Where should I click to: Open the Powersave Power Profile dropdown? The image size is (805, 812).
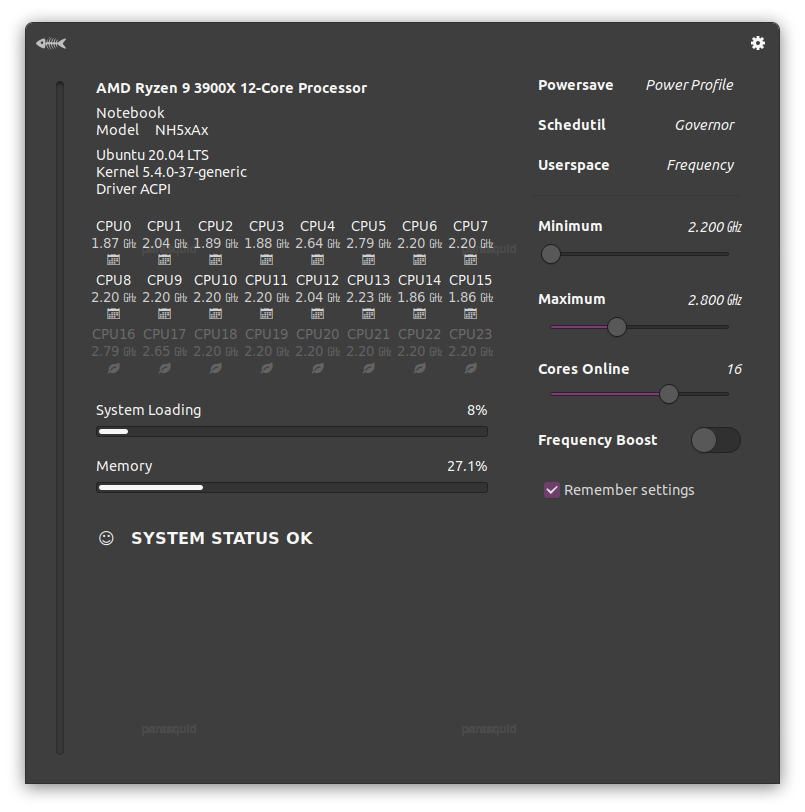pyautogui.click(x=636, y=85)
